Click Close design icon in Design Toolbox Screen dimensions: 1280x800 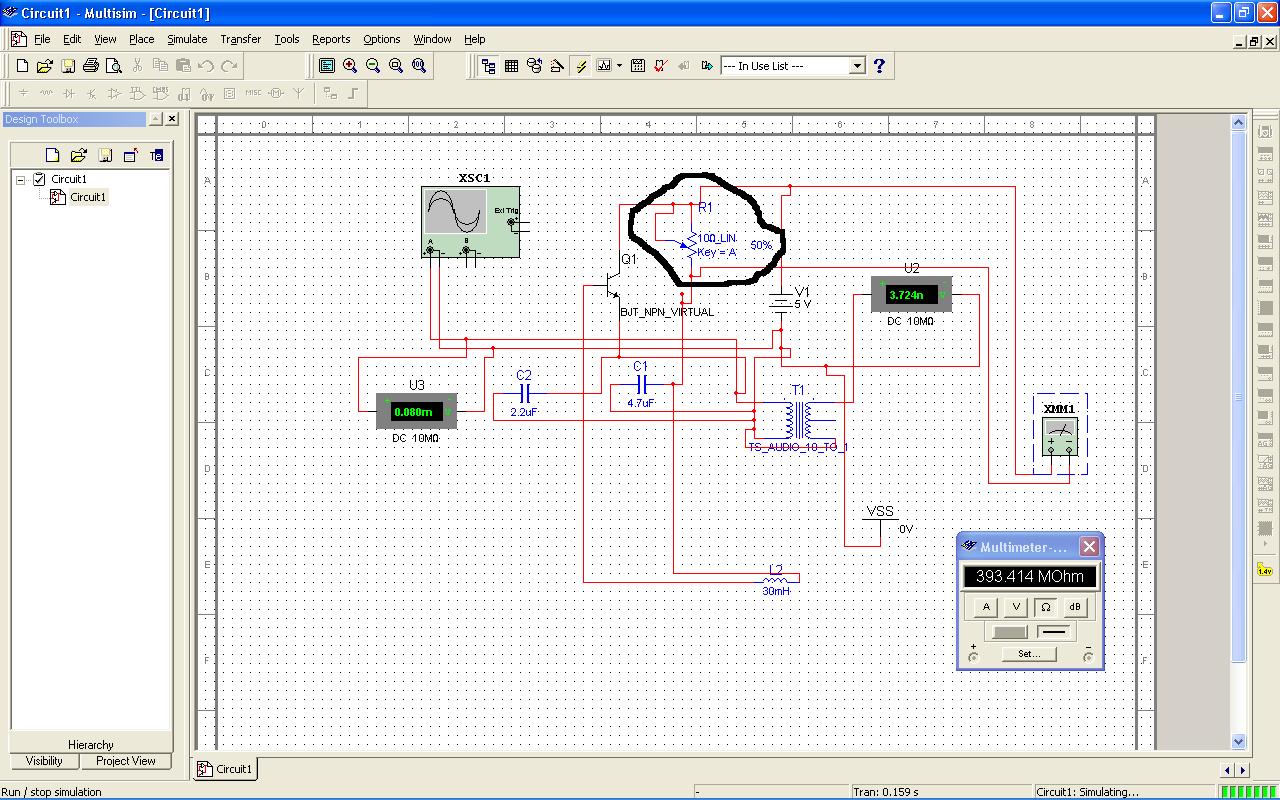pos(130,155)
